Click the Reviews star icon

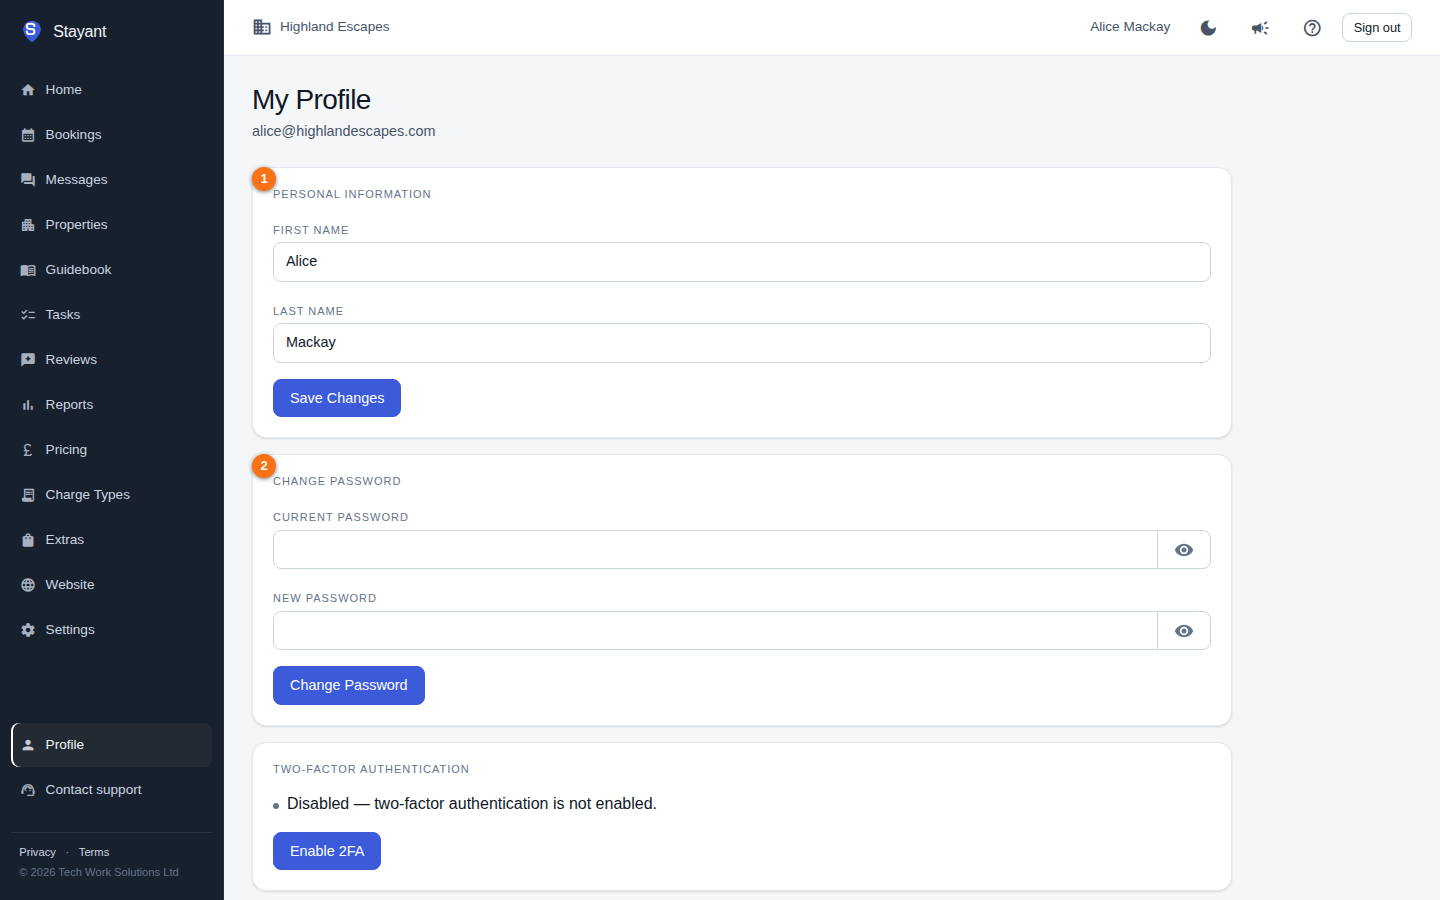coord(28,360)
